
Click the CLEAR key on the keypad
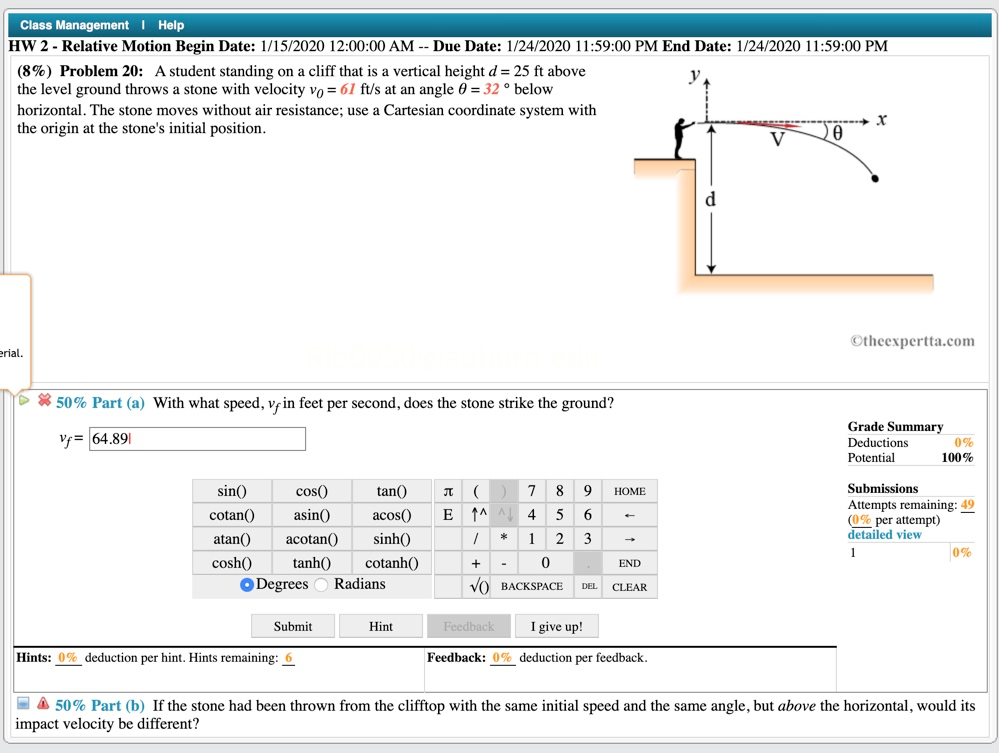(x=629, y=586)
